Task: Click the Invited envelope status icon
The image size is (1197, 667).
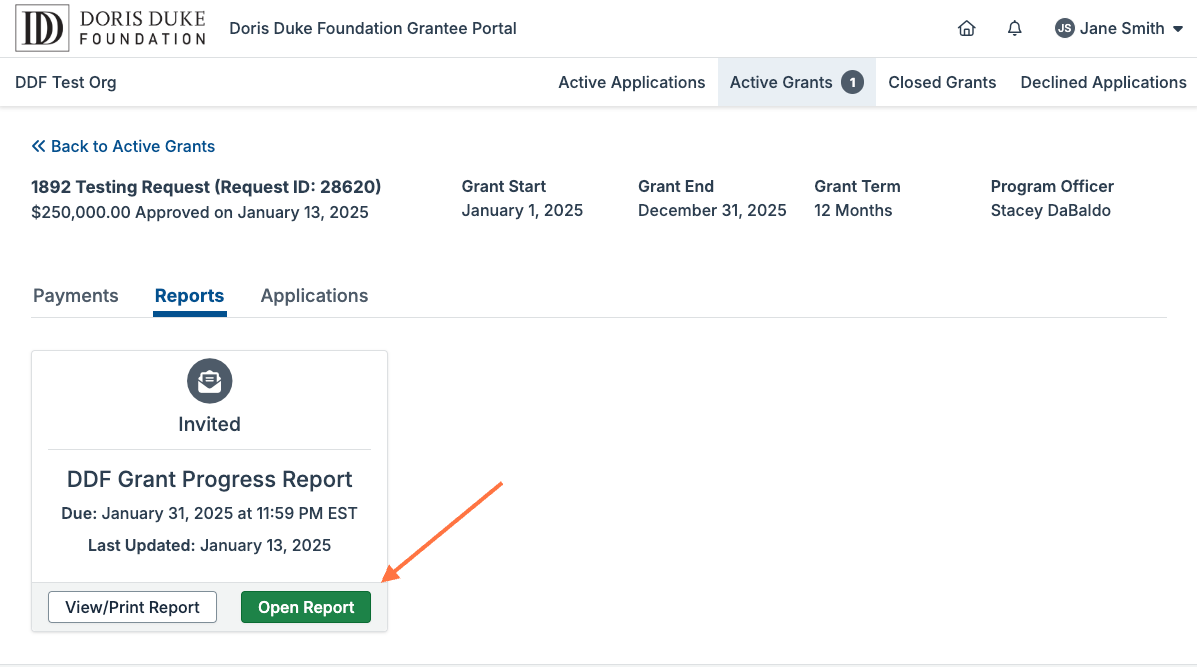Action: coord(209,381)
